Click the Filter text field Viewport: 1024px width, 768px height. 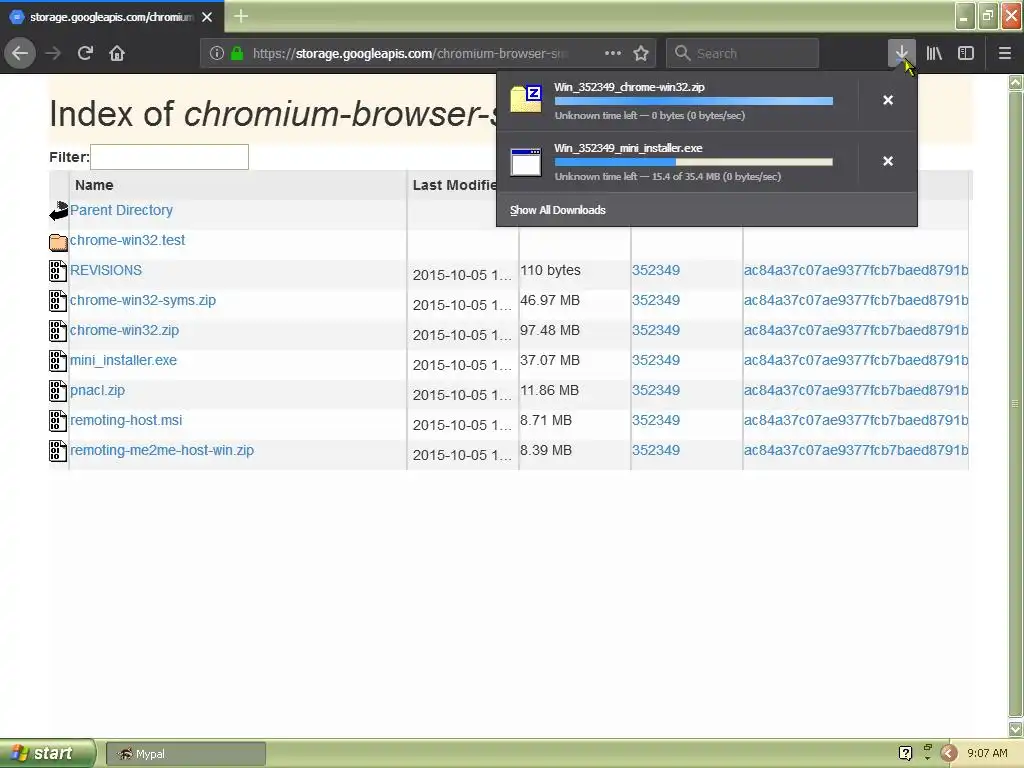tap(169, 157)
